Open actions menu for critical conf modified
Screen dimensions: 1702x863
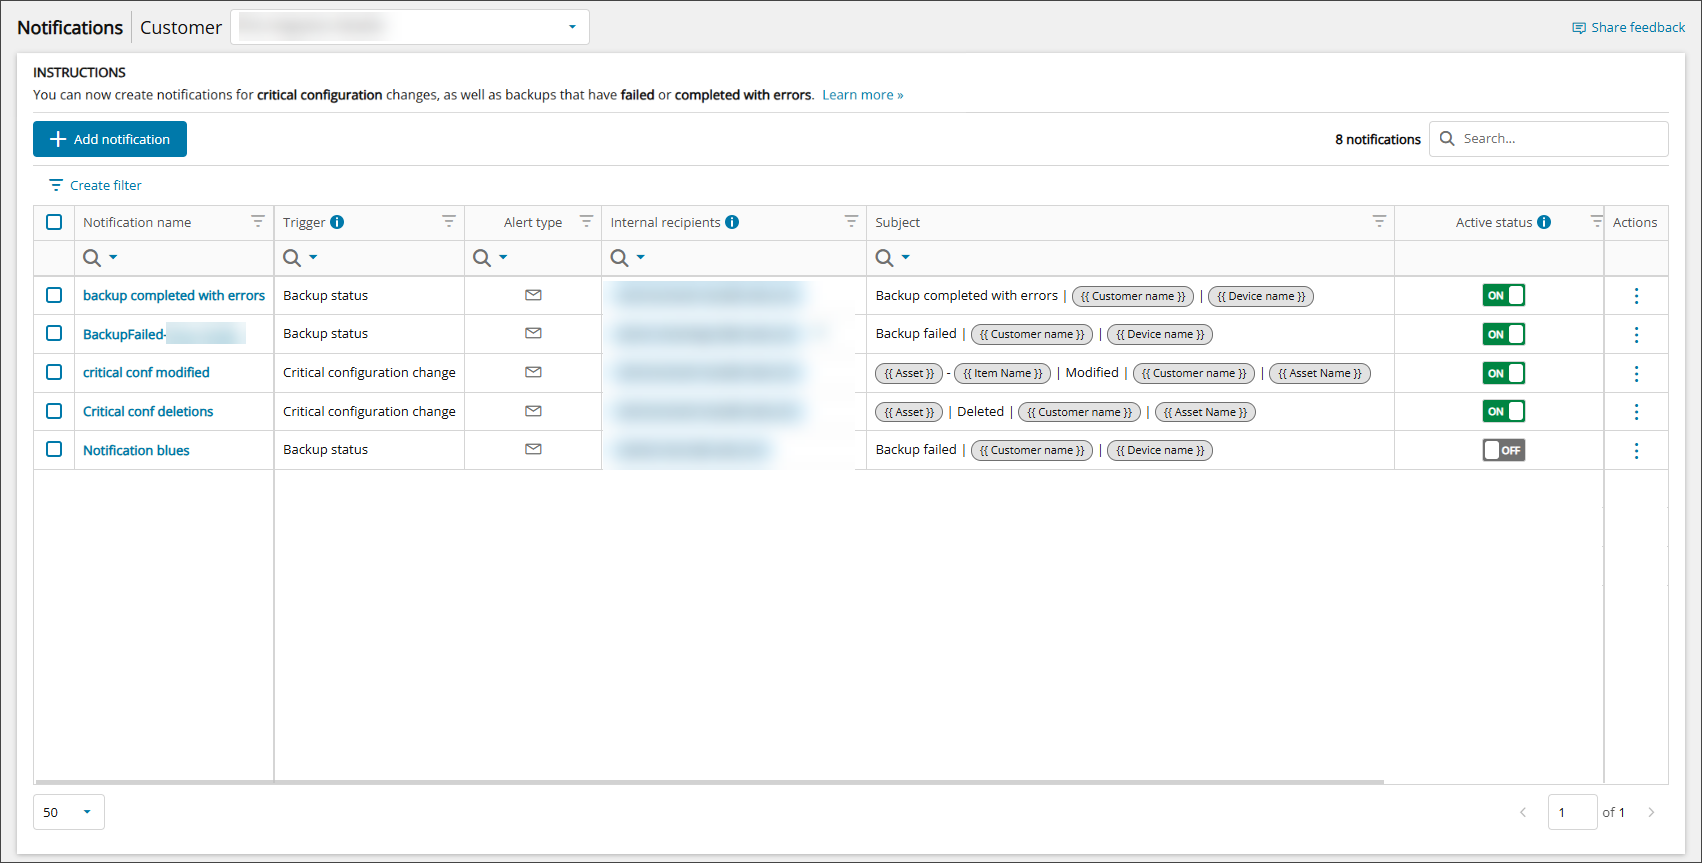[1636, 373]
